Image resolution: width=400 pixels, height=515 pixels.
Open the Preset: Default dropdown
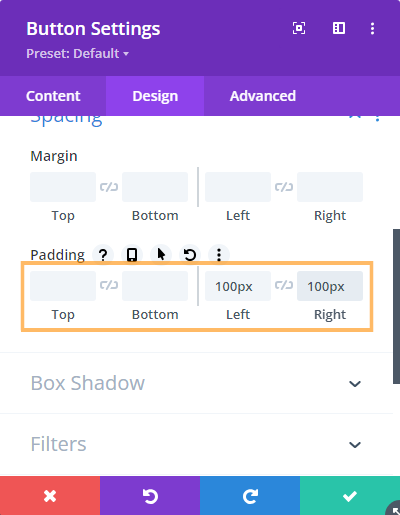pyautogui.click(x=77, y=53)
